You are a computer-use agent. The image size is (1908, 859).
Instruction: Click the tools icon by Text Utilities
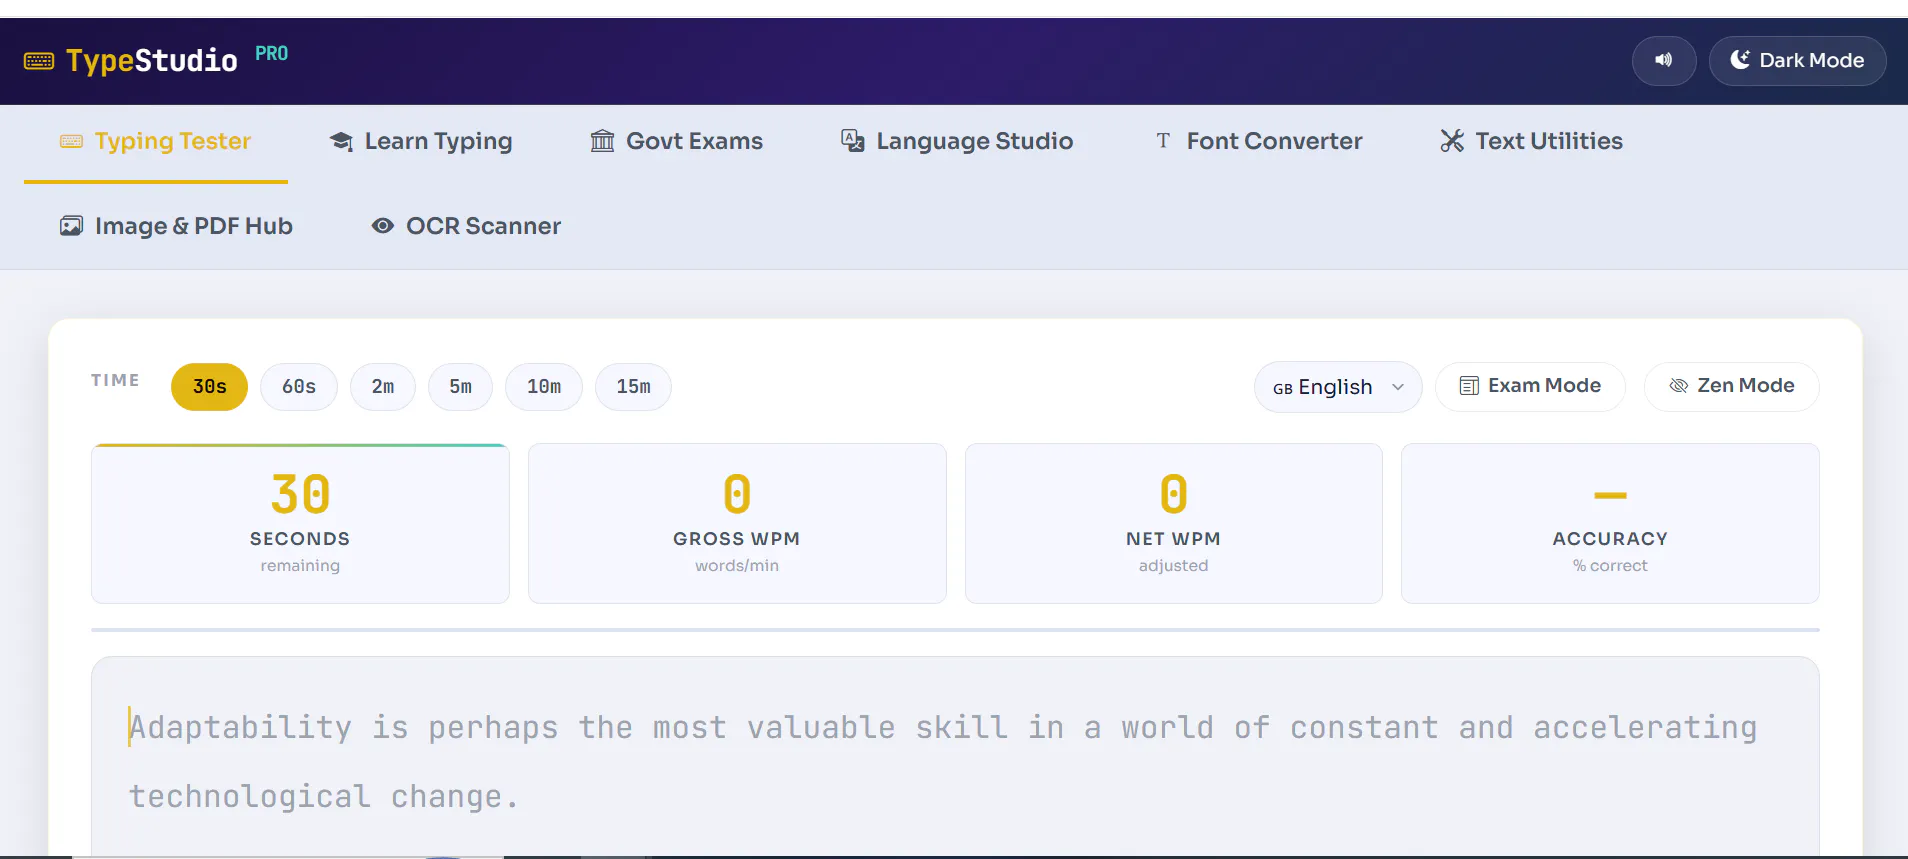coord(1452,141)
